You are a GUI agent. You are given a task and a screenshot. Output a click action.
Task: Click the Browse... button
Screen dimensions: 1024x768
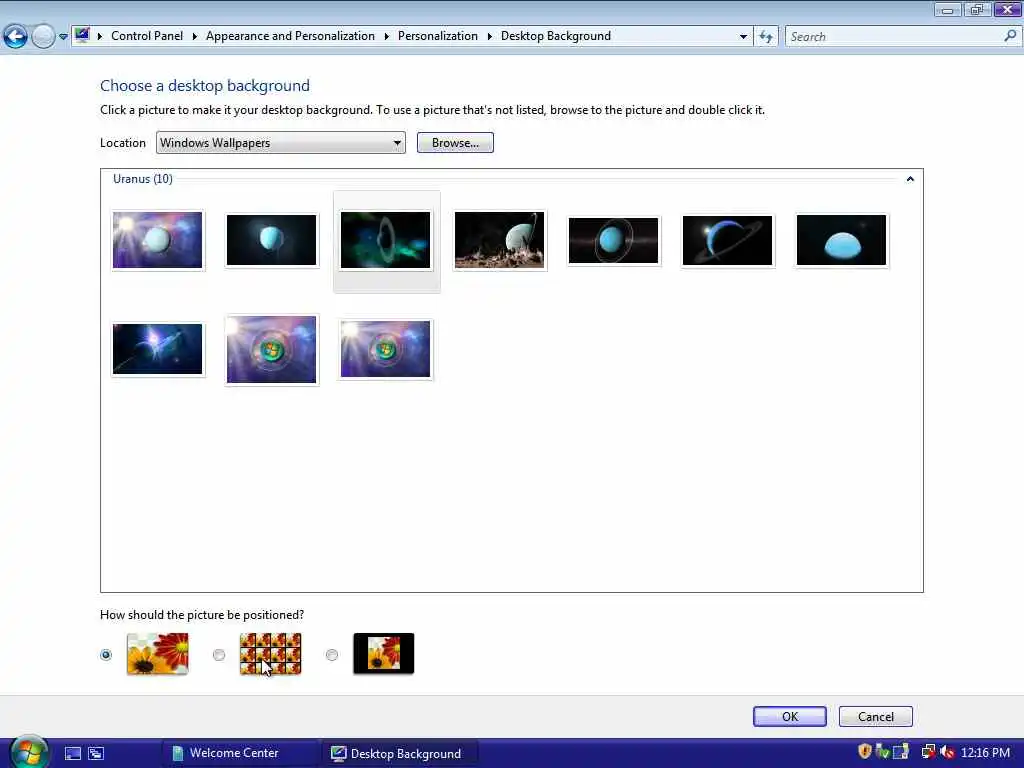tap(455, 142)
